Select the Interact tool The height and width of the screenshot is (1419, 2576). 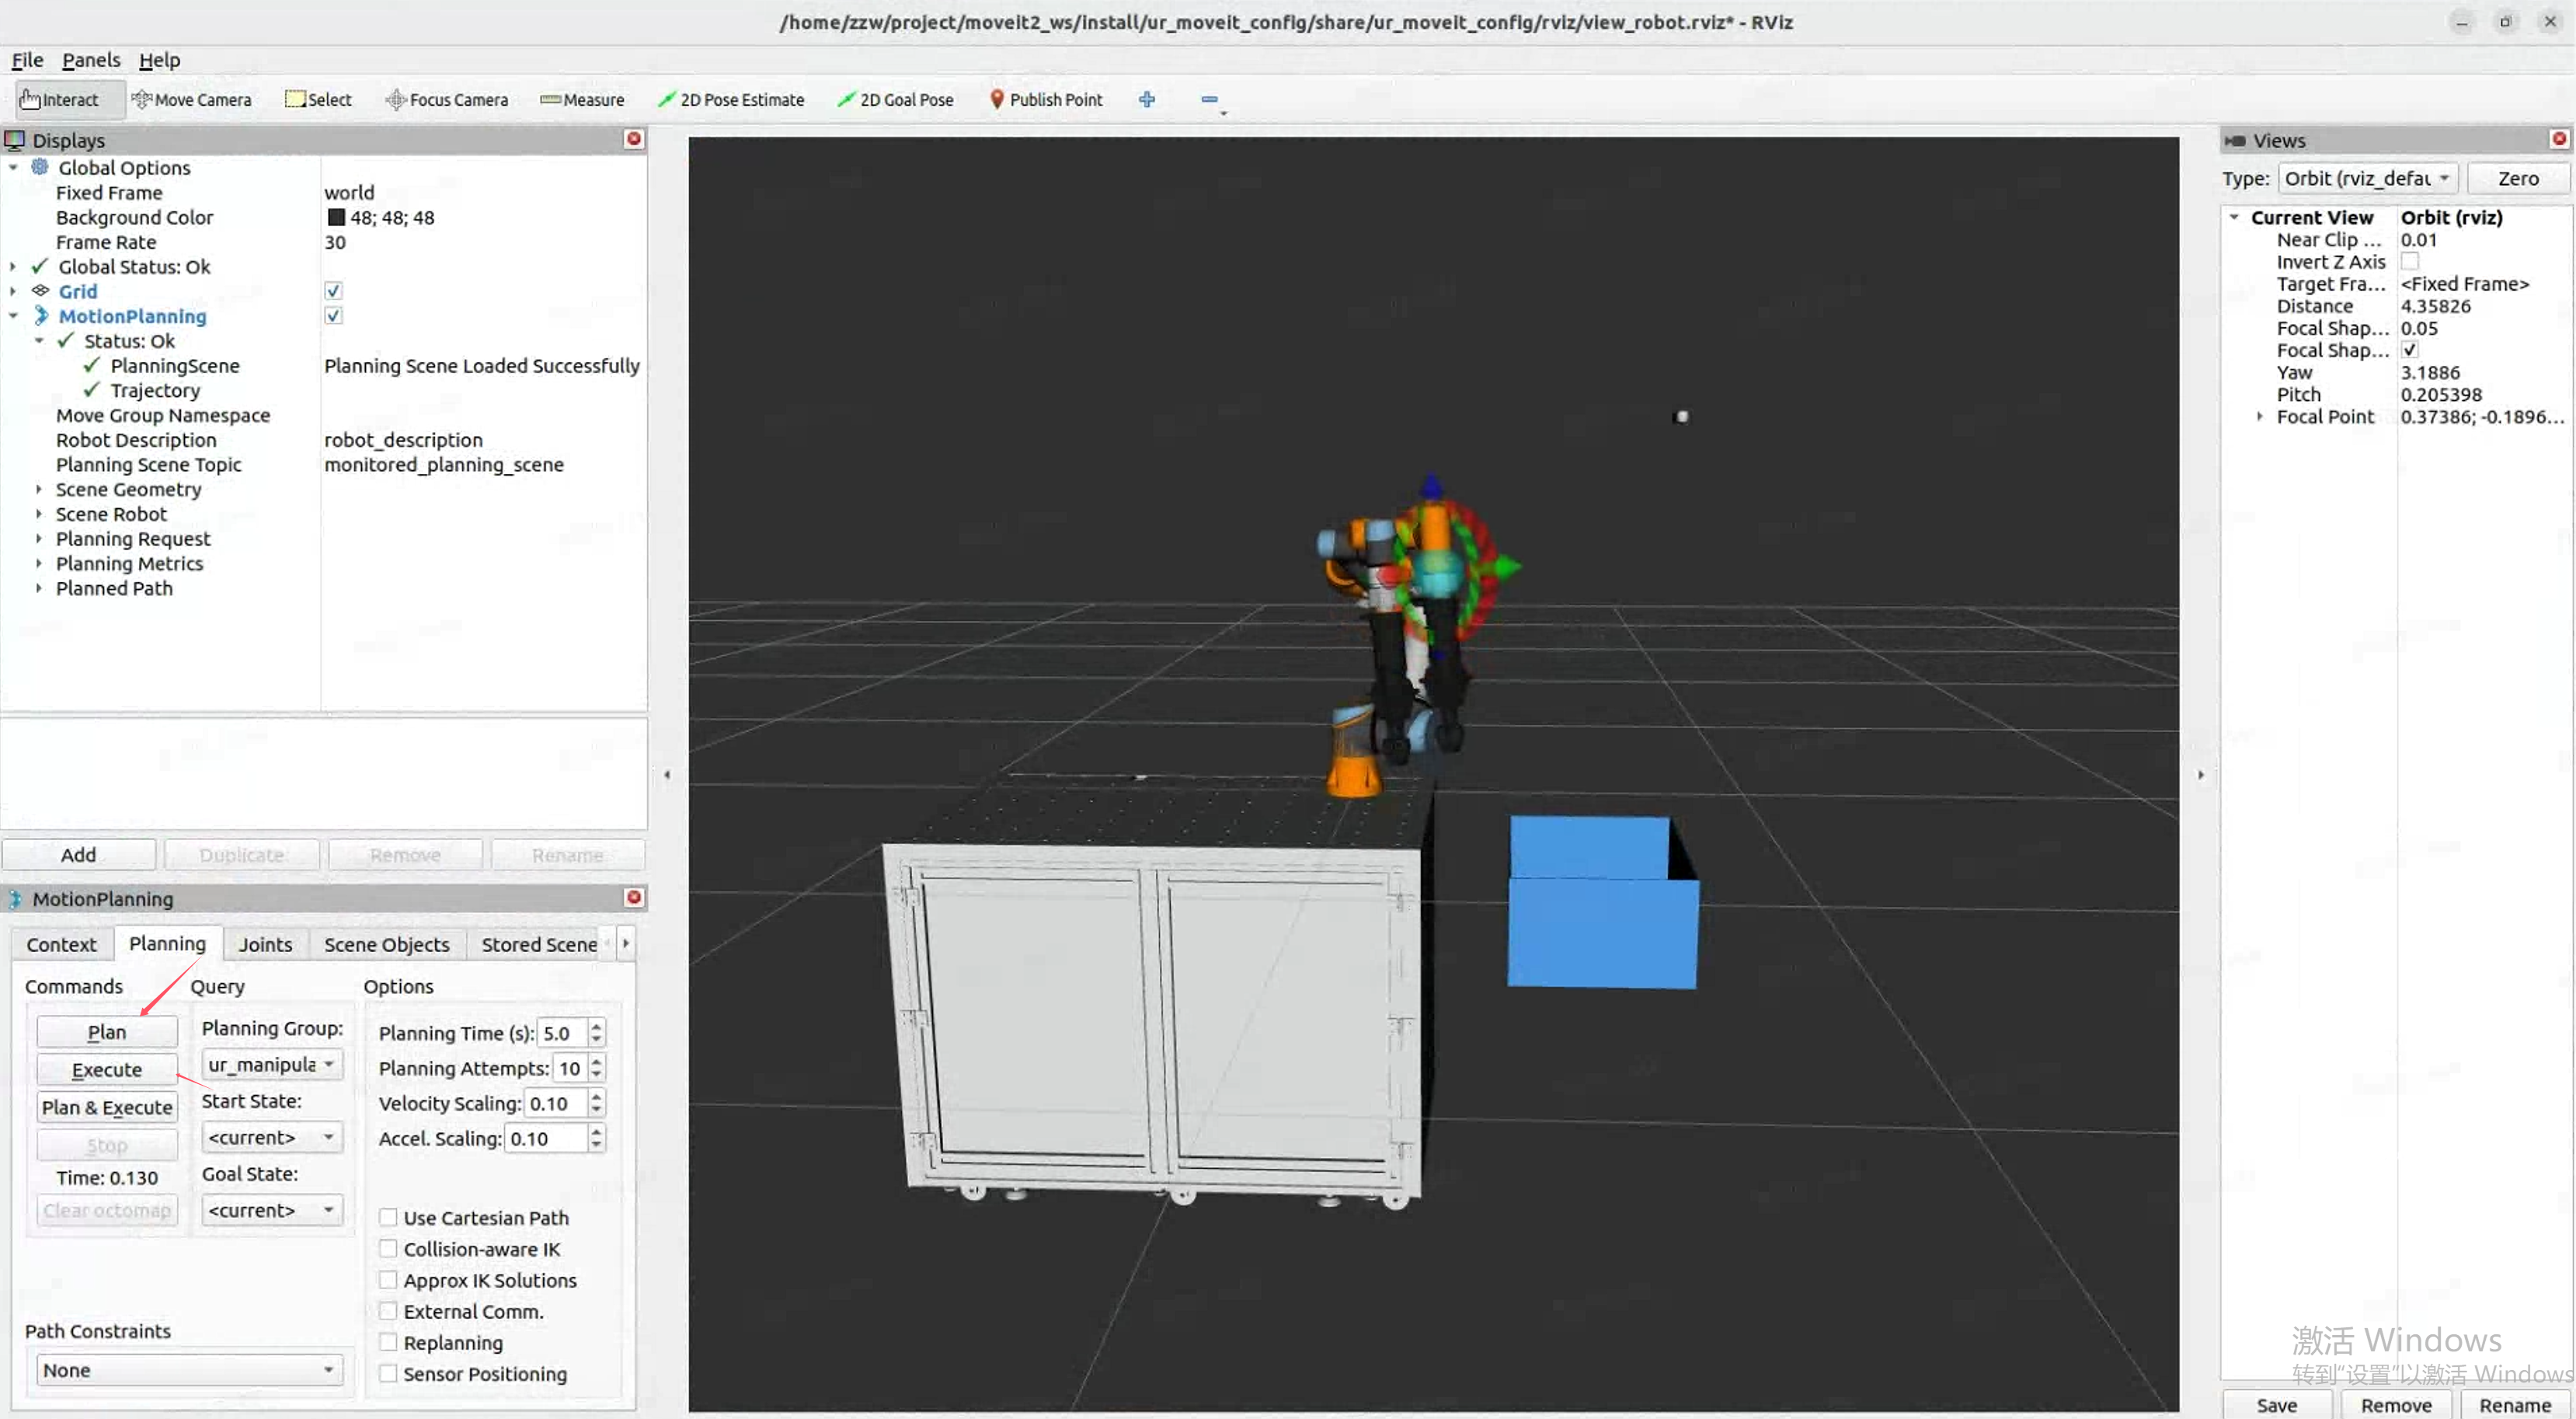(x=60, y=99)
